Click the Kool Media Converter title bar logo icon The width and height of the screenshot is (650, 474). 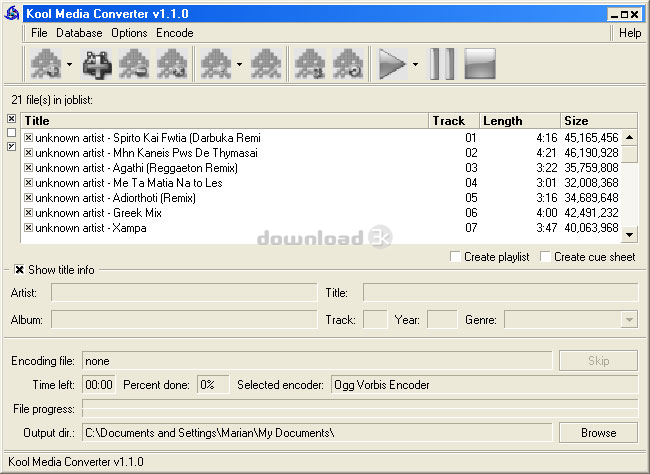[x=12, y=13]
